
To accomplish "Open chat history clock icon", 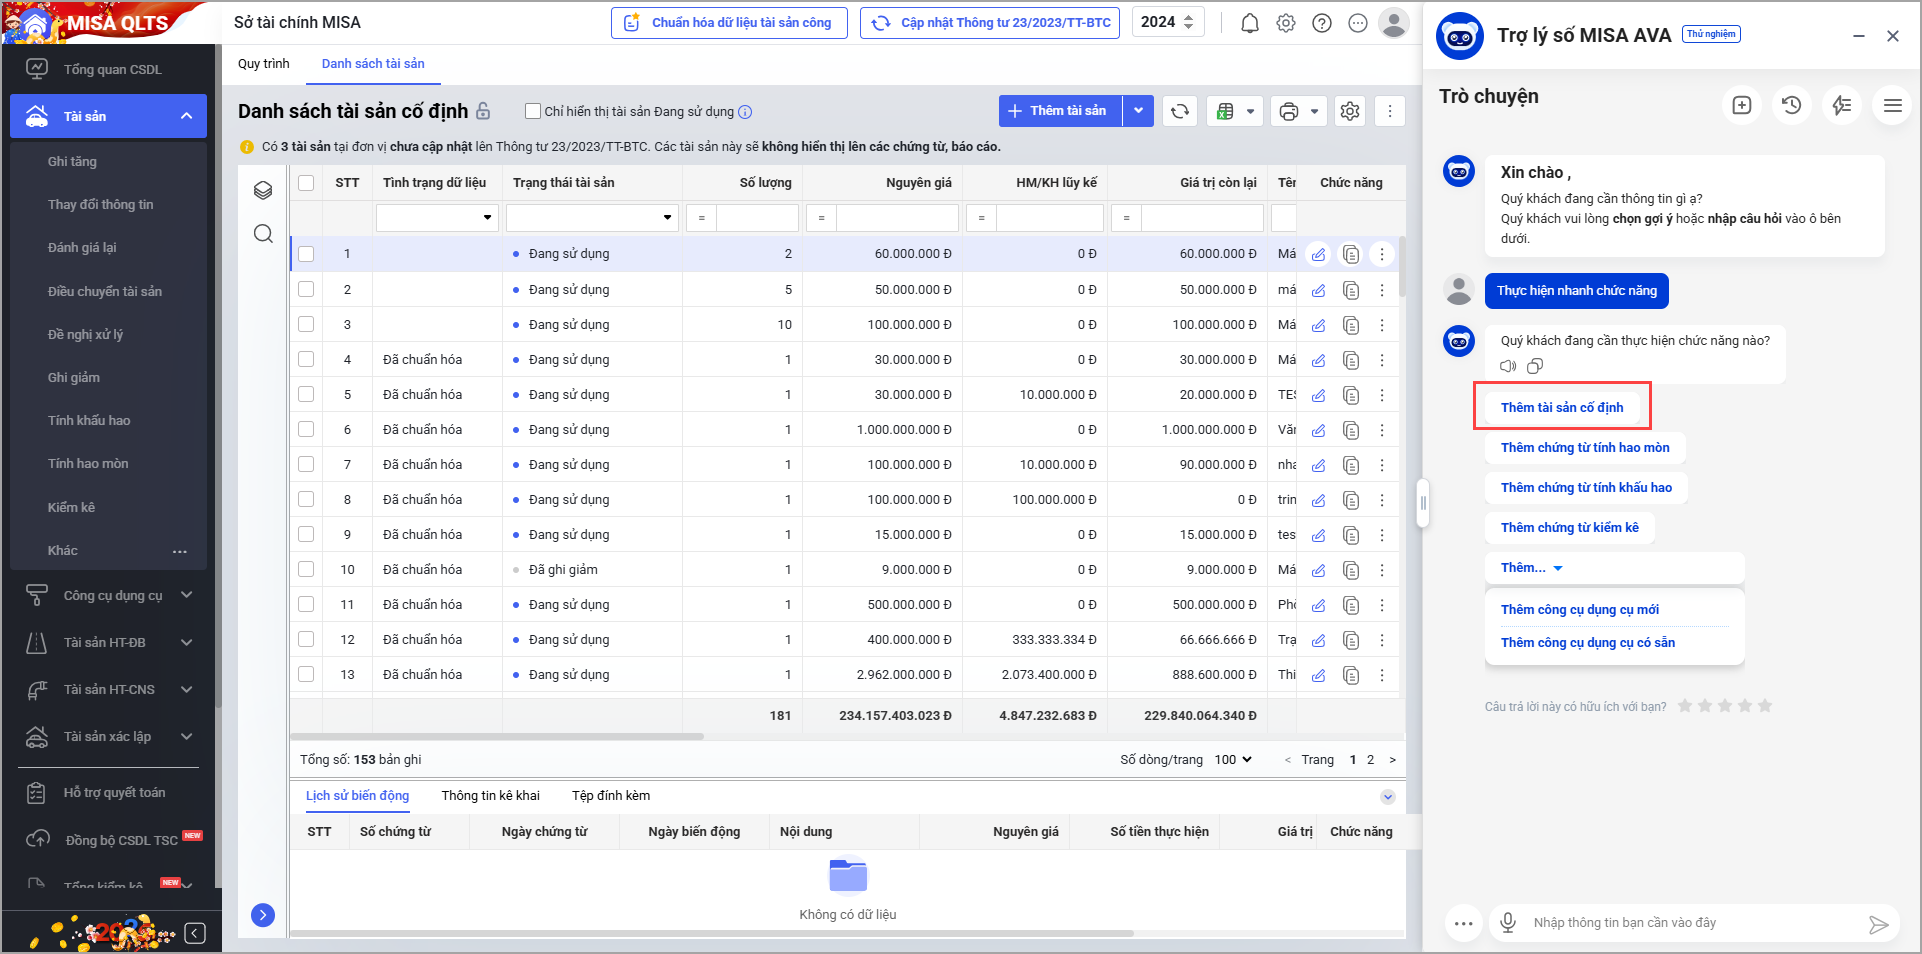I will (x=1791, y=105).
